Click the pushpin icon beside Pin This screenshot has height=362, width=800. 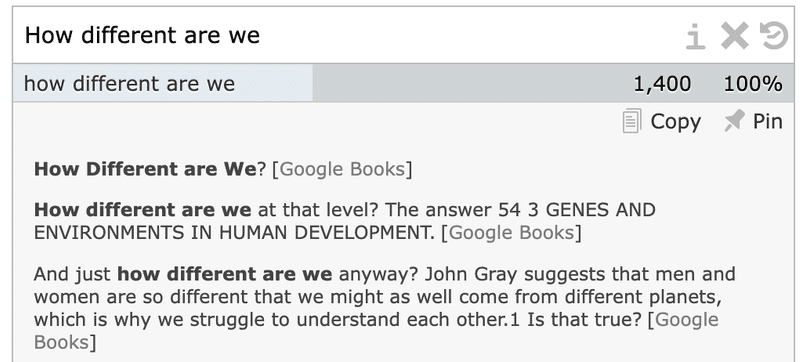(734, 121)
